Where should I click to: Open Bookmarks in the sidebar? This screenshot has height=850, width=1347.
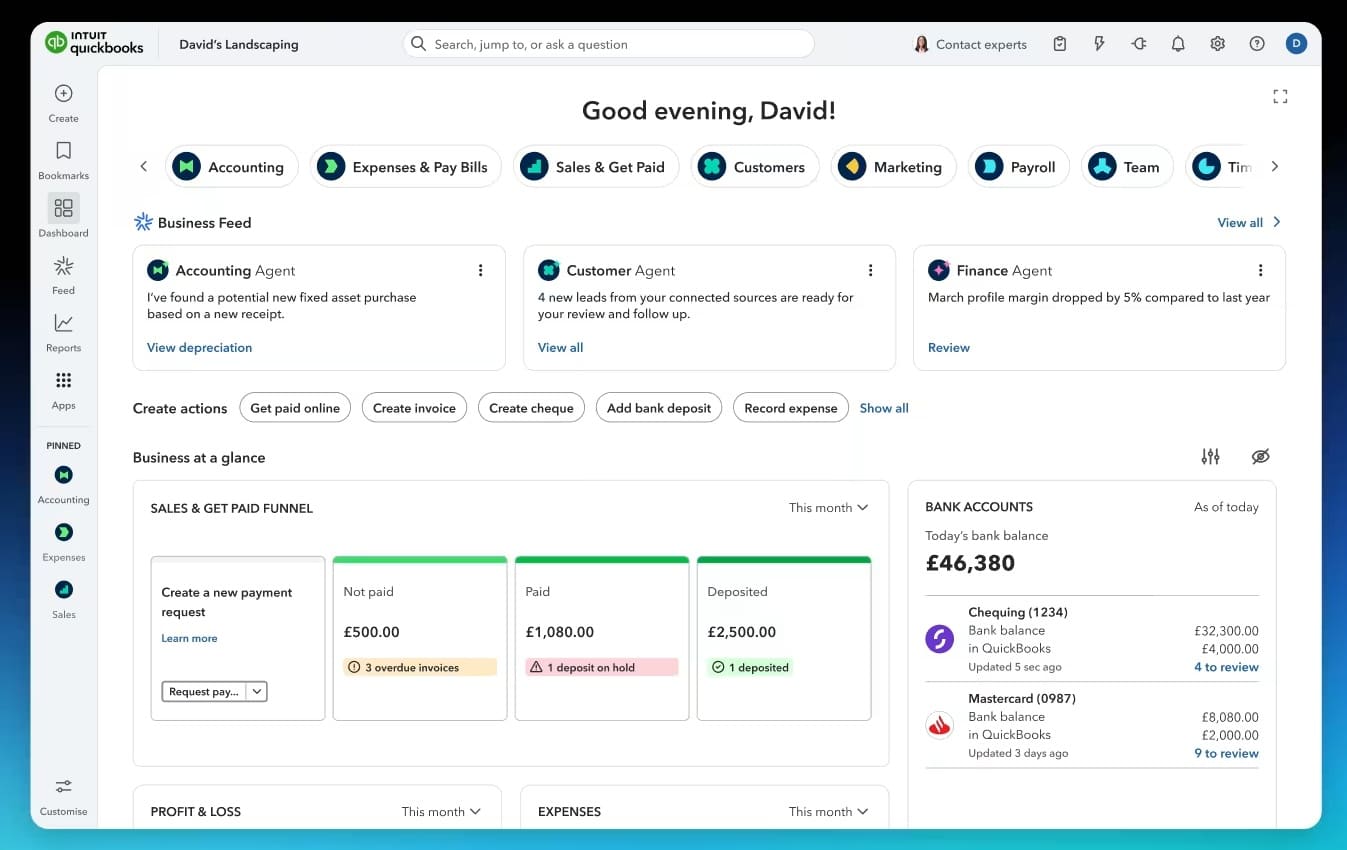coord(63,151)
